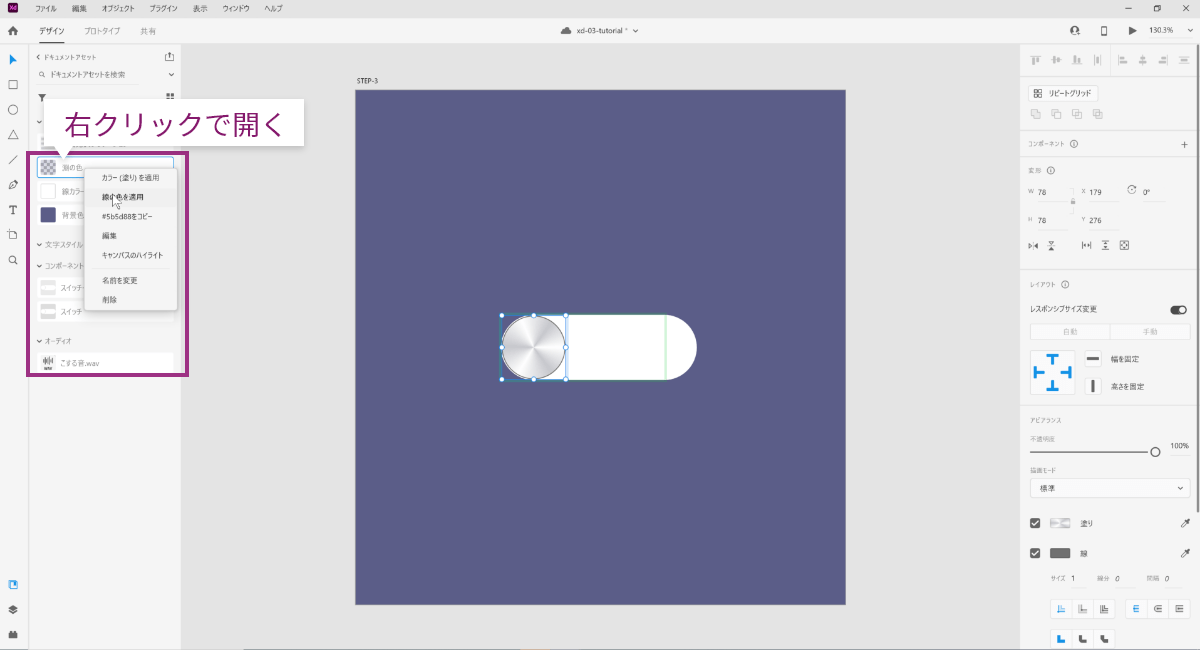Choose 名前を変更 from context menu
This screenshot has height=650, width=1200.
click(x=131, y=280)
